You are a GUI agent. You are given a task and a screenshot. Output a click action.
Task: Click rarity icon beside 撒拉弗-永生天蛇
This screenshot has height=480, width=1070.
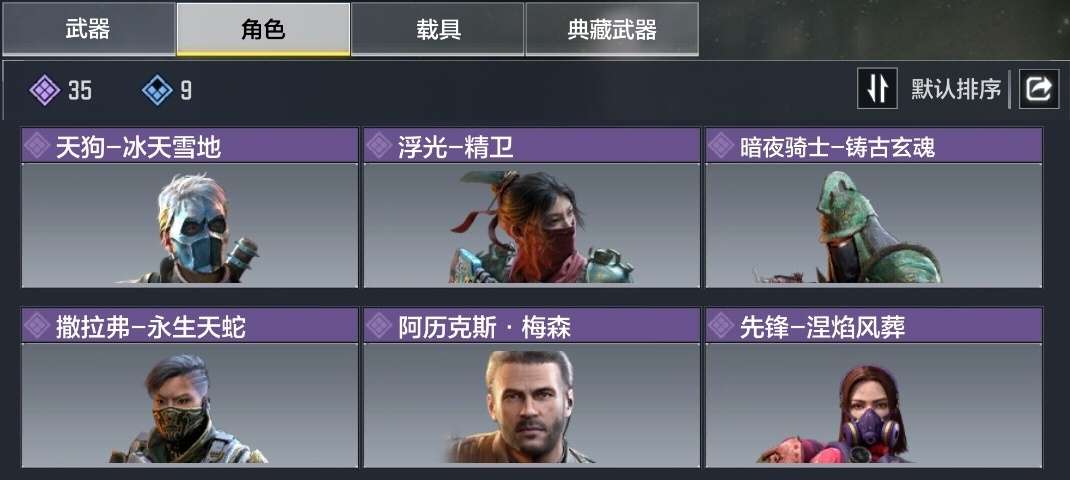(x=37, y=326)
